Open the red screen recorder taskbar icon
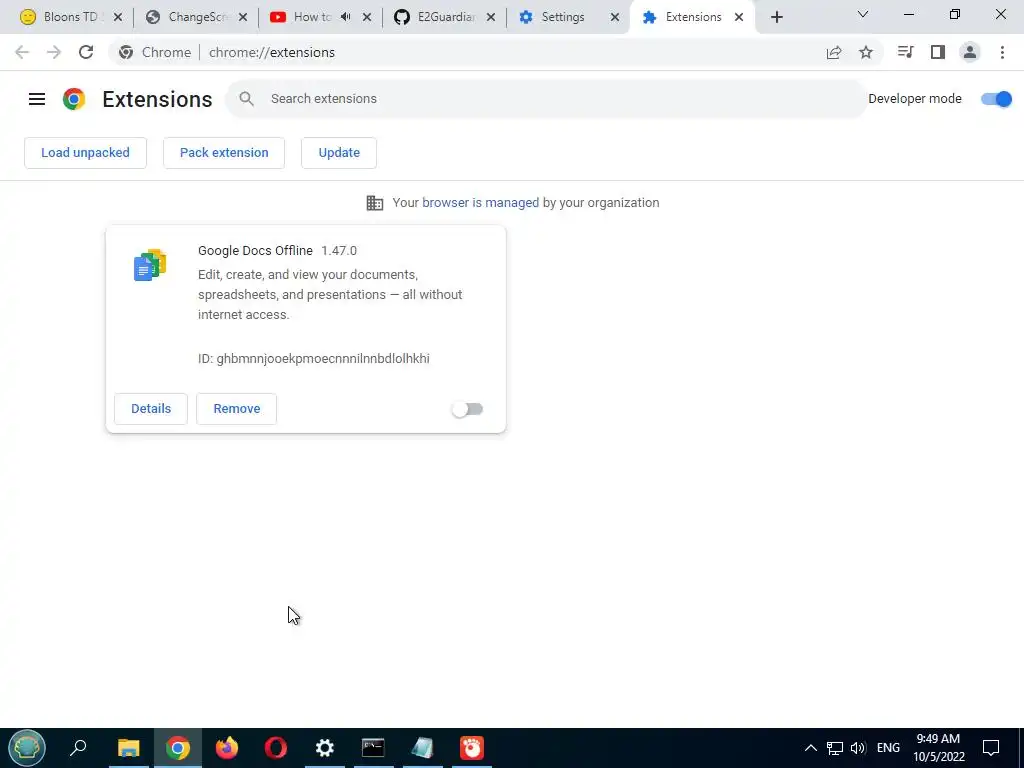This screenshot has height=768, width=1024. click(472, 748)
